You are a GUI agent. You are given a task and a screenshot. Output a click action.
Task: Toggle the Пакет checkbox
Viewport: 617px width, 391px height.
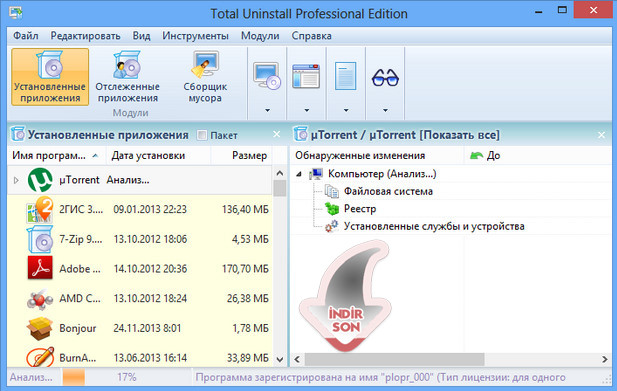tap(202, 135)
